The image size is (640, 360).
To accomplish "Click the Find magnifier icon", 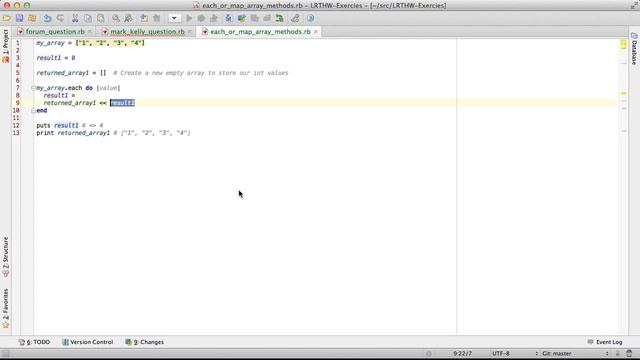I will [x=116, y=18].
